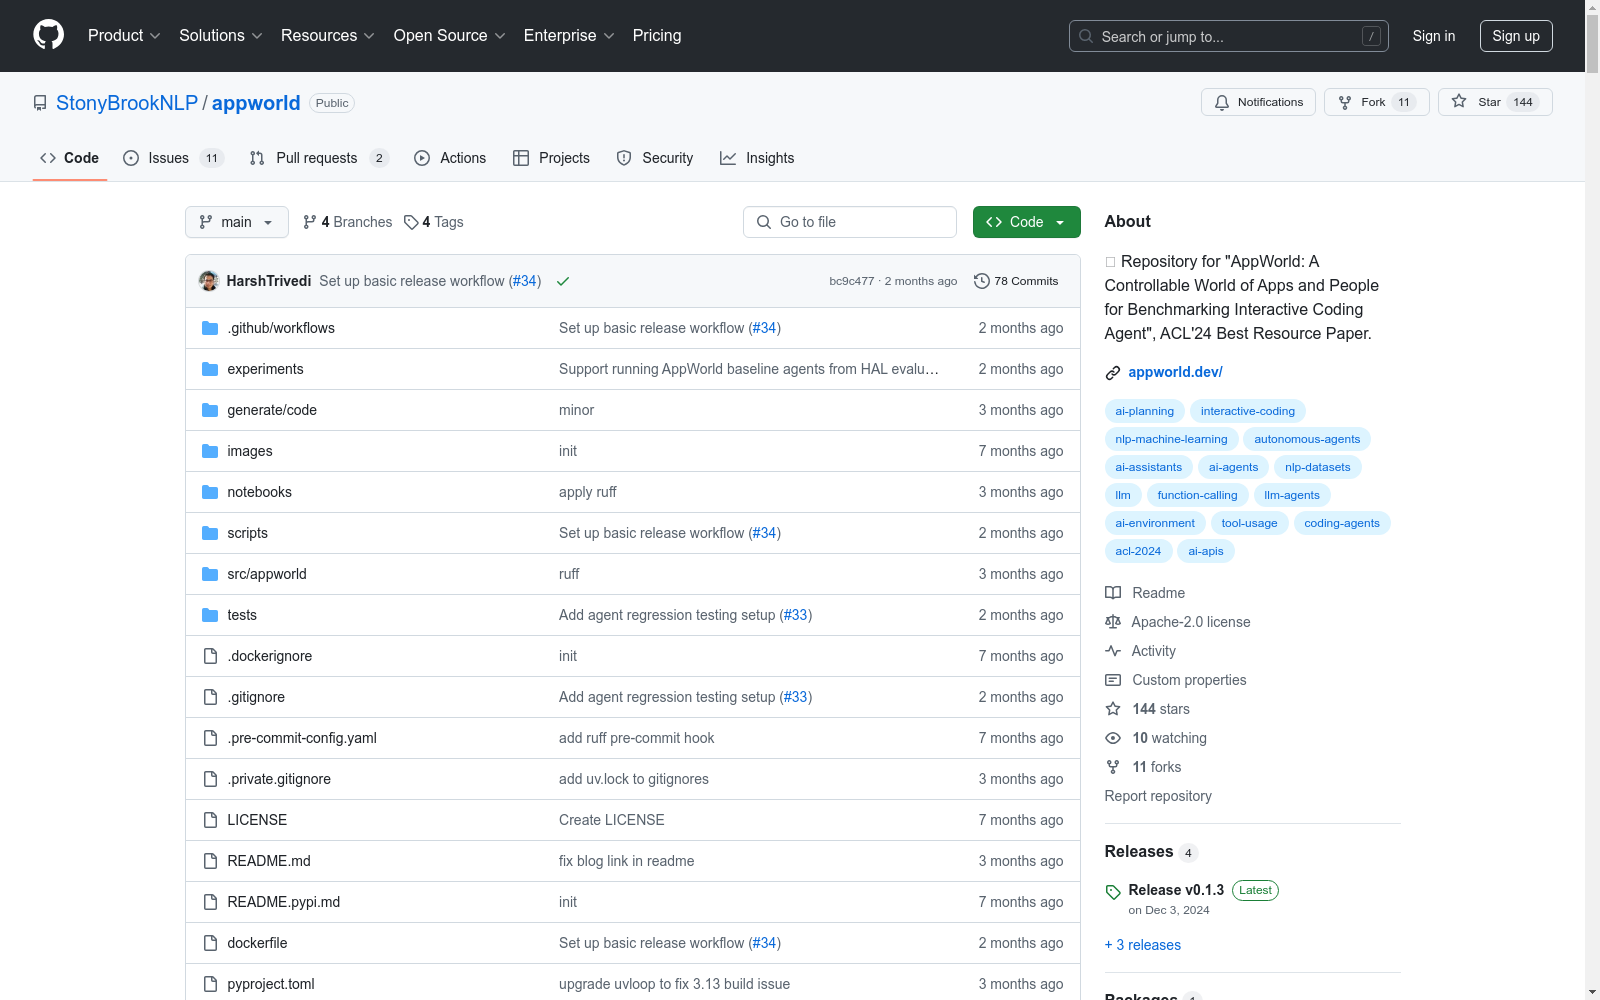The image size is (1600, 1000).
Task: Click the folder icon for .github/workflows
Action: [210, 328]
